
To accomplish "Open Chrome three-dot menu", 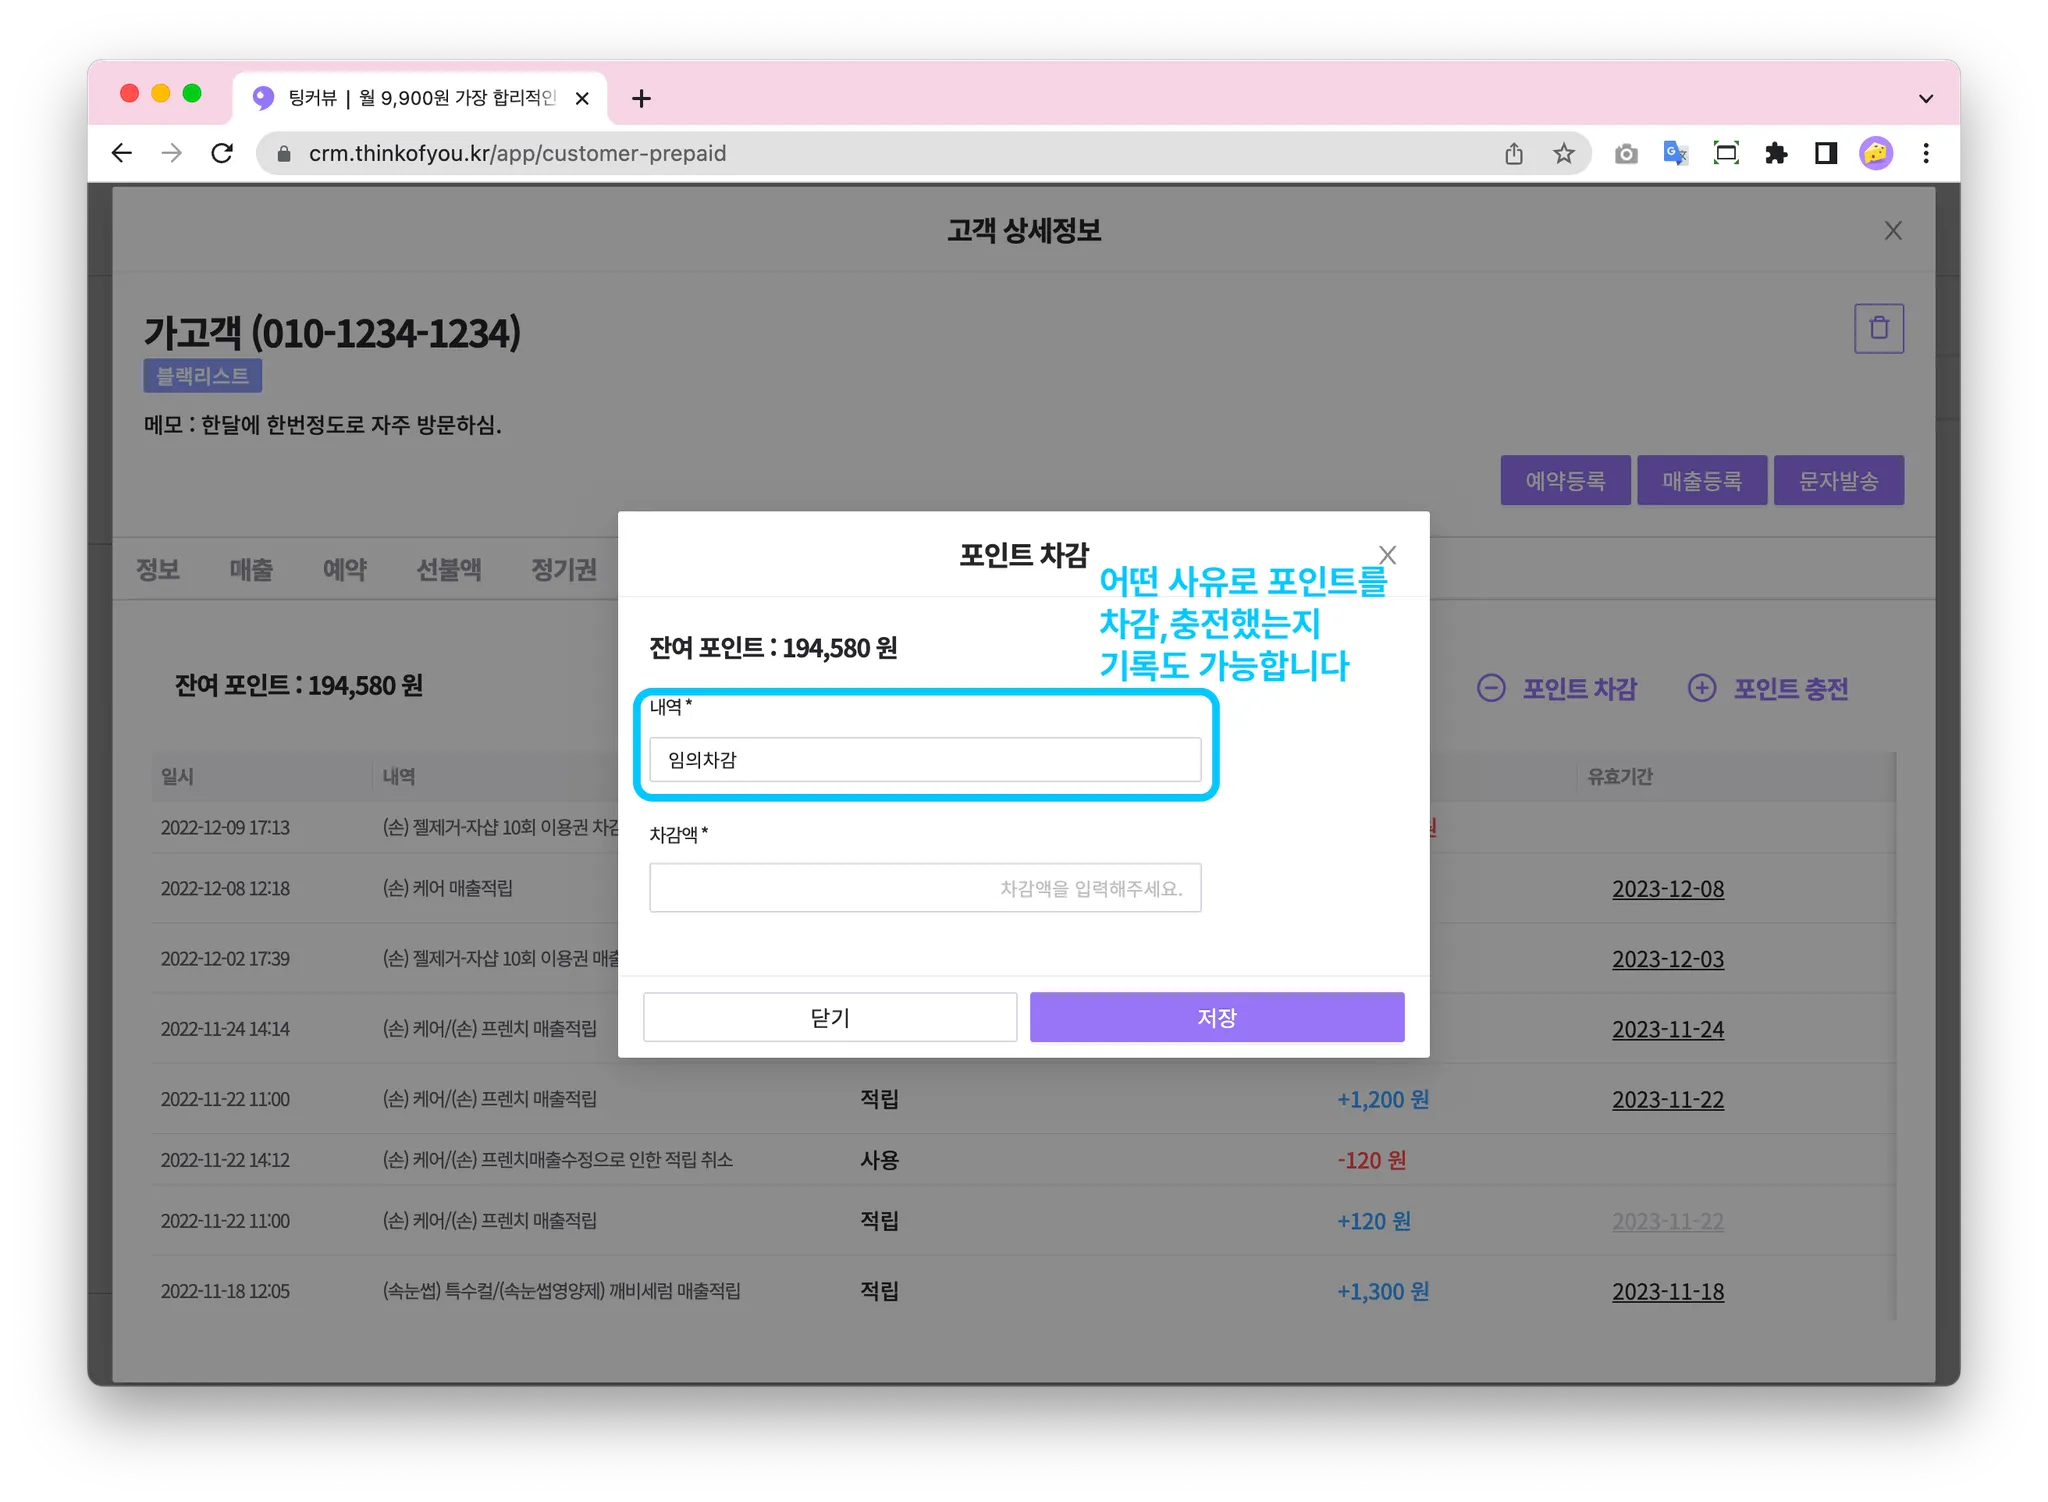I will pyautogui.click(x=1926, y=153).
